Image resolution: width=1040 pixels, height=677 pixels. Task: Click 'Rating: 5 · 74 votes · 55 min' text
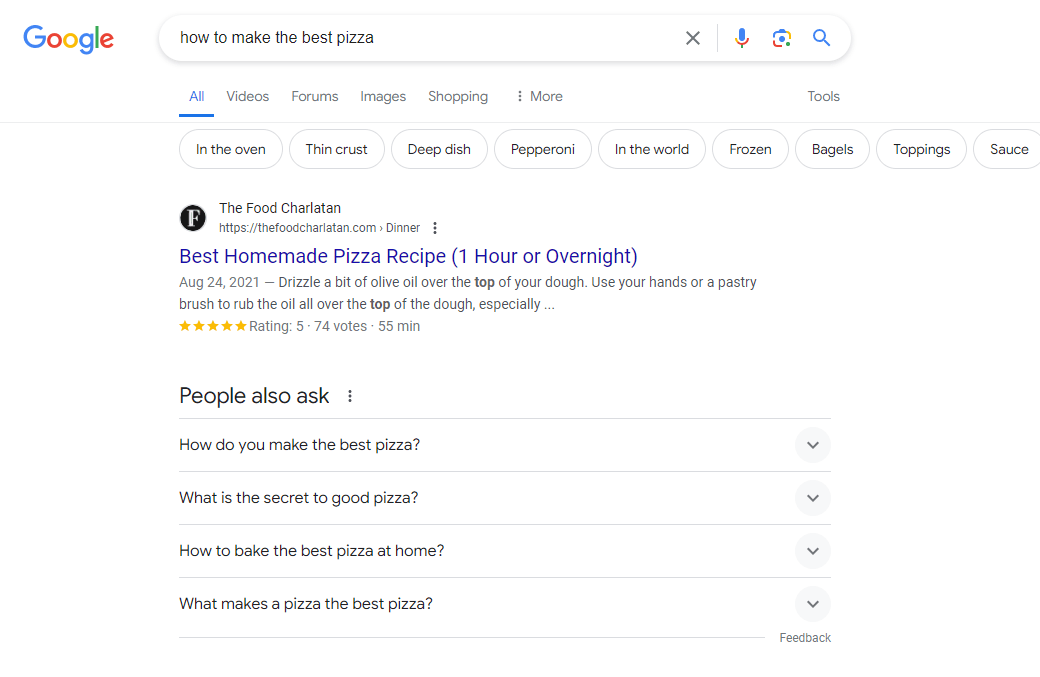[x=334, y=326]
